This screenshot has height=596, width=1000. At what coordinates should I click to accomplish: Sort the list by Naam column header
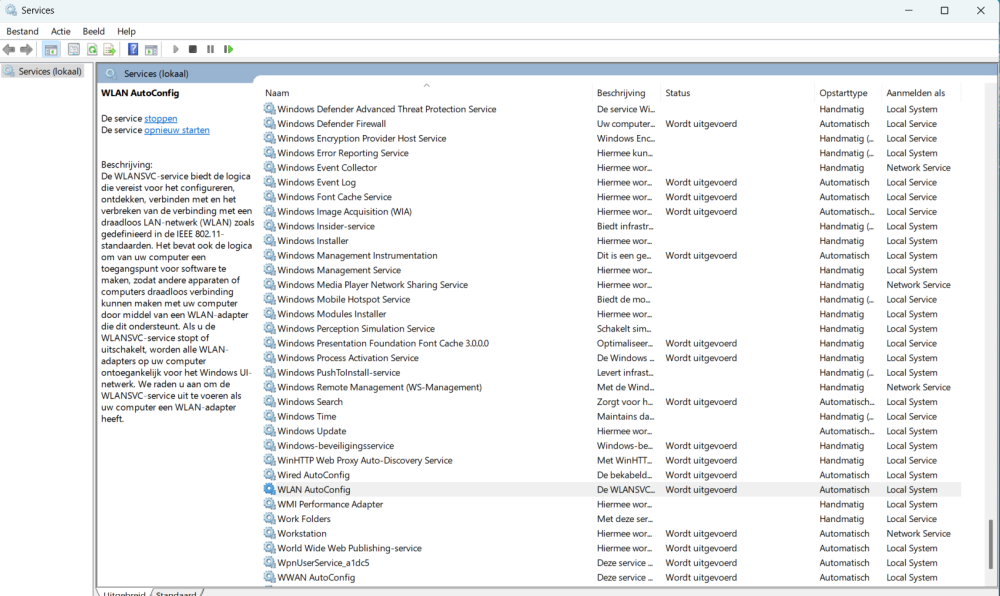pos(277,93)
